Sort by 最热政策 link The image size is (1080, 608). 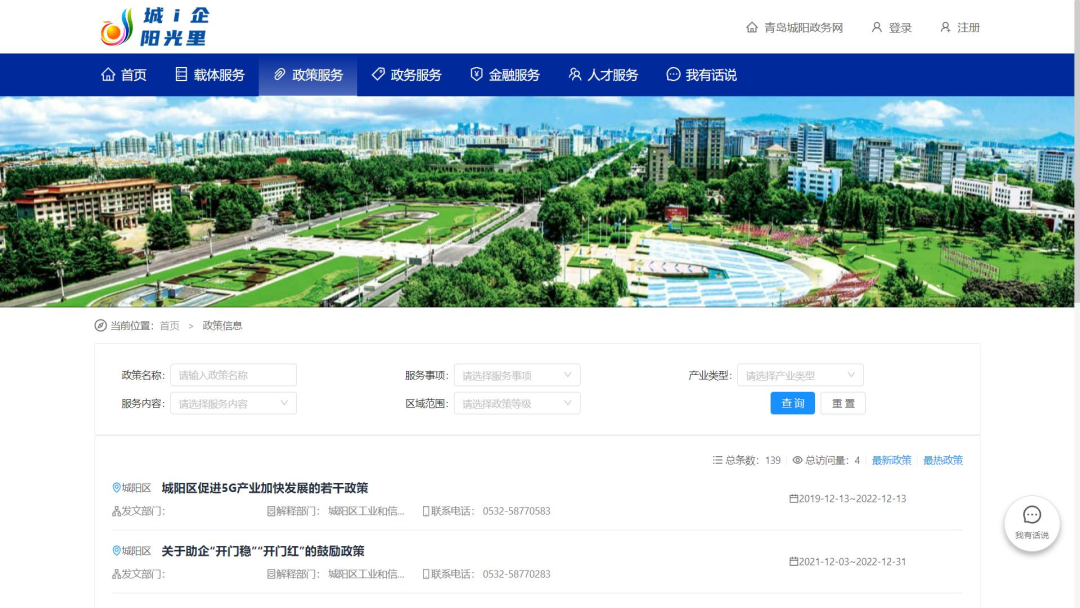click(x=942, y=460)
